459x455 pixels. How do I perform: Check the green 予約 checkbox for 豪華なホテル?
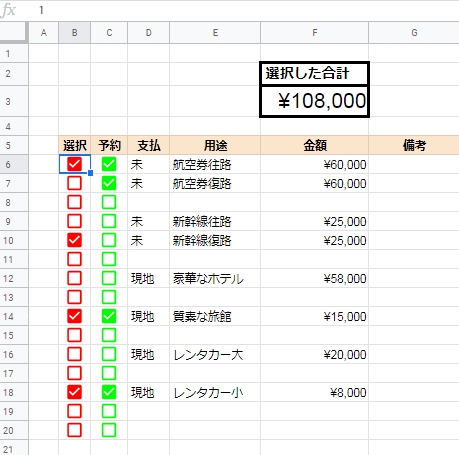pyautogui.click(x=109, y=278)
